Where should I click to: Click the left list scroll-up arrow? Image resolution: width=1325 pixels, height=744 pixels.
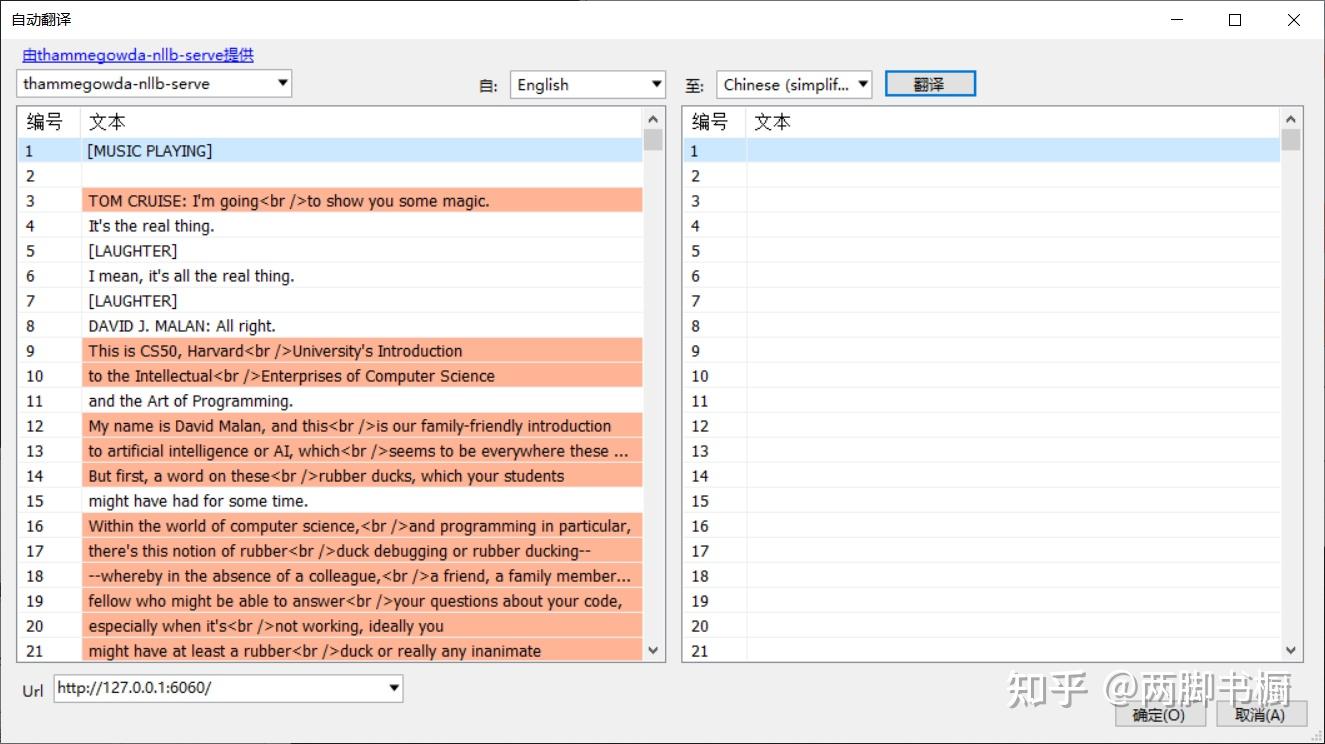tap(654, 118)
